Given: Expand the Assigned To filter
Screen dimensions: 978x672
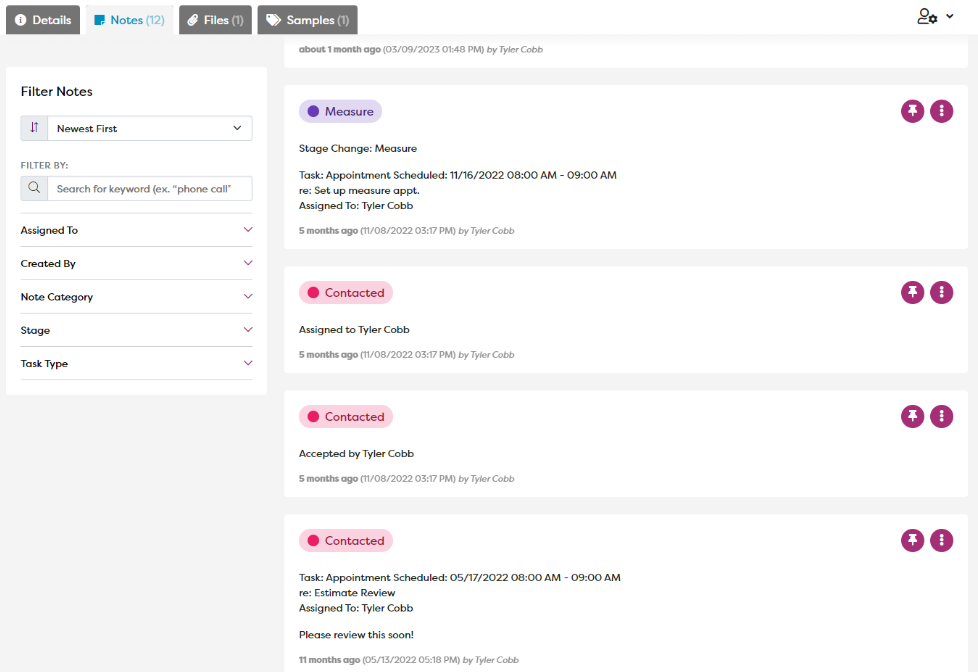Looking at the screenshot, I should point(136,230).
